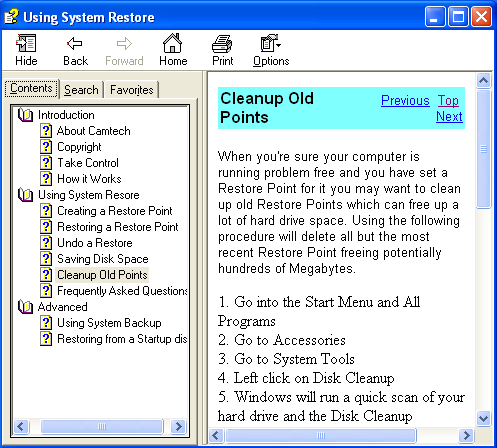Open the Home page icon

(x=173, y=43)
